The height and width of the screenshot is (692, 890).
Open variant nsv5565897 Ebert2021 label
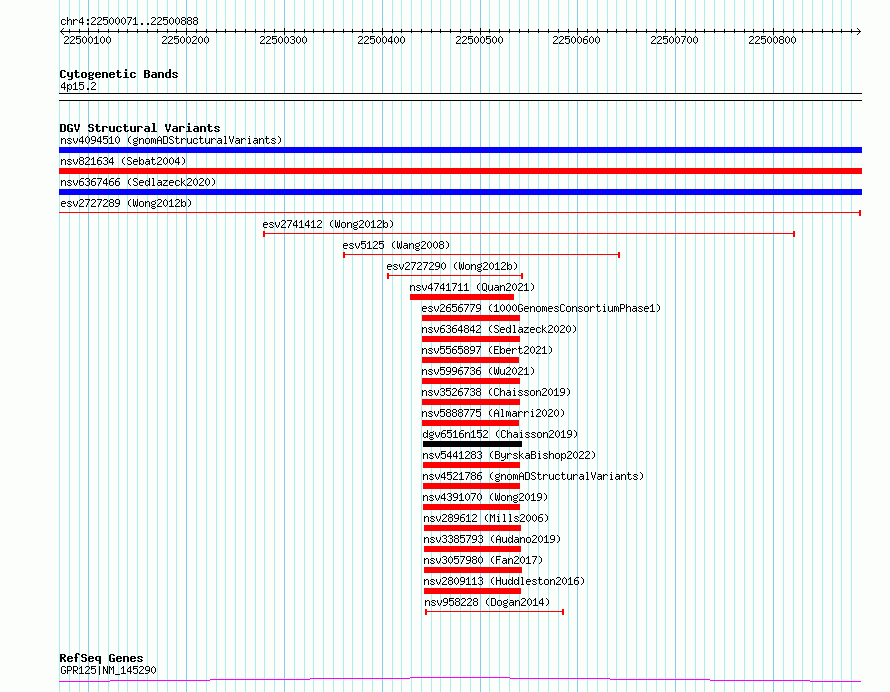pyautogui.click(x=487, y=350)
